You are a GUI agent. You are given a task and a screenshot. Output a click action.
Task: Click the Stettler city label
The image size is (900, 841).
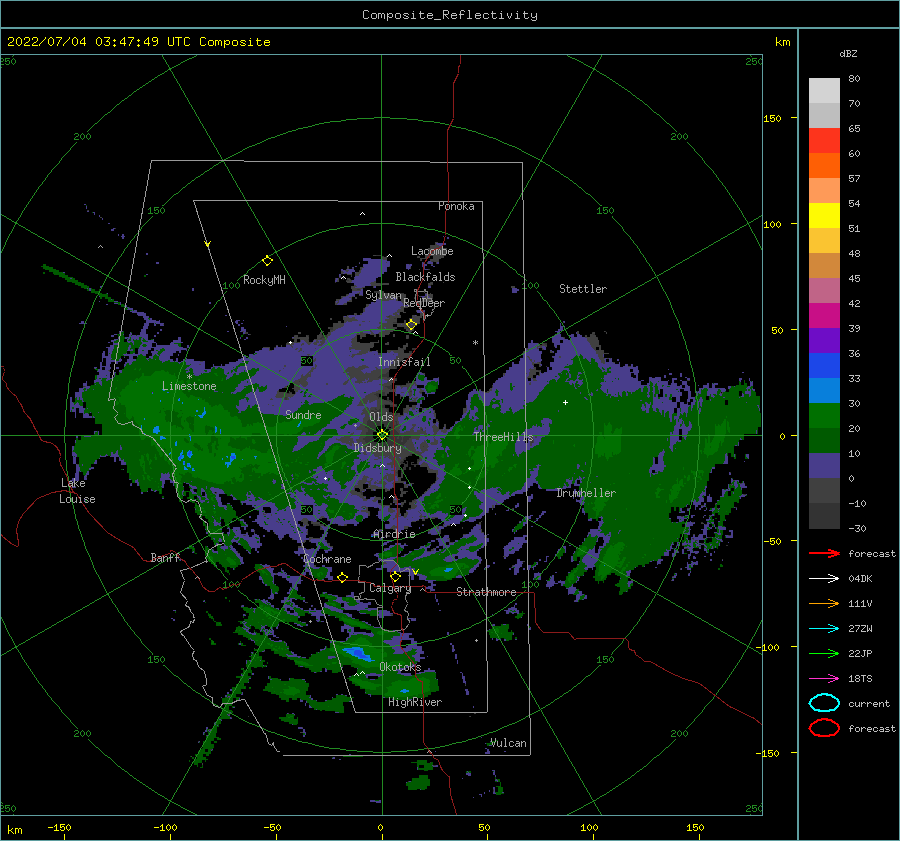pos(583,289)
